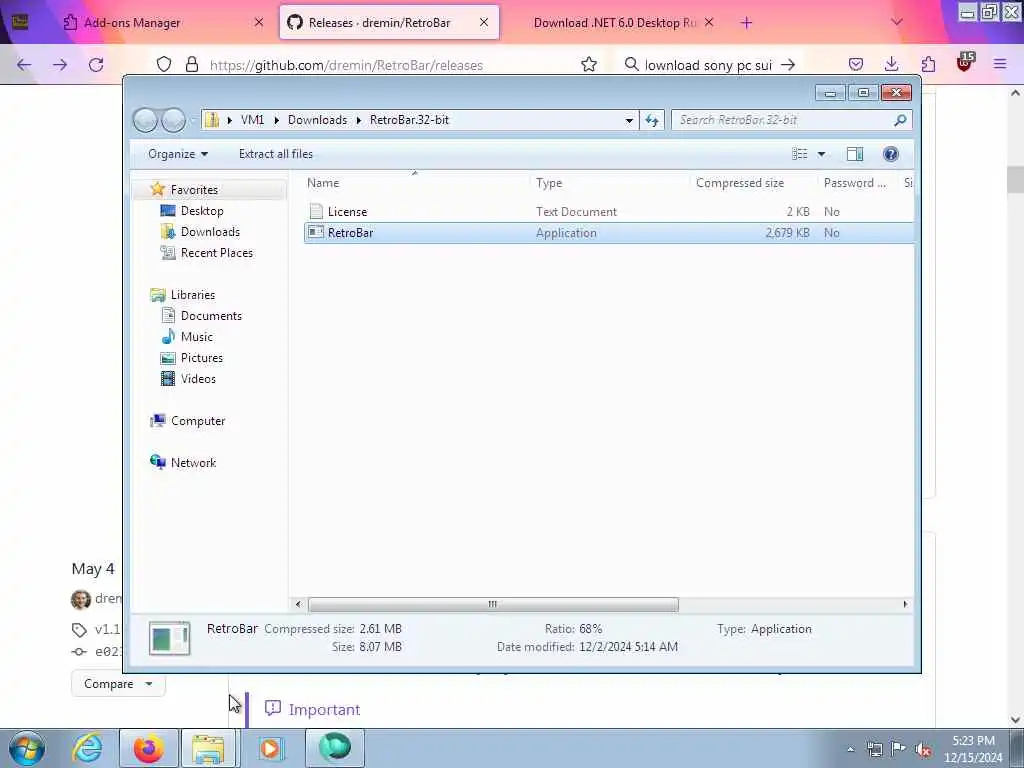The image size is (1024, 768).
Task: Refresh the Explorer folder view
Action: pyautogui.click(x=652, y=120)
